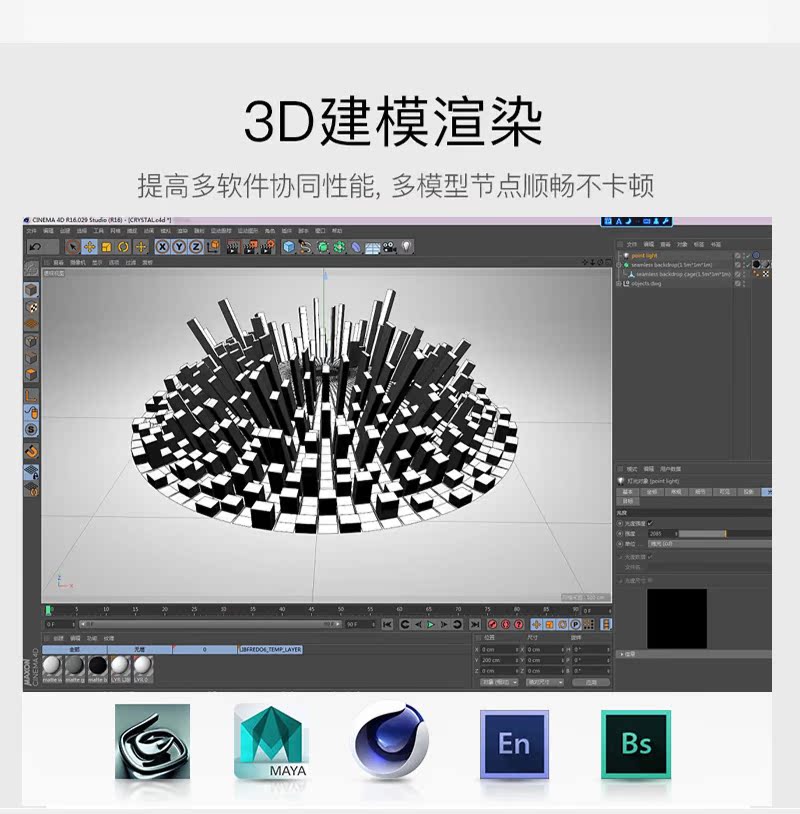
Task: Click the blue deformer capsule icon
Action: (356, 248)
